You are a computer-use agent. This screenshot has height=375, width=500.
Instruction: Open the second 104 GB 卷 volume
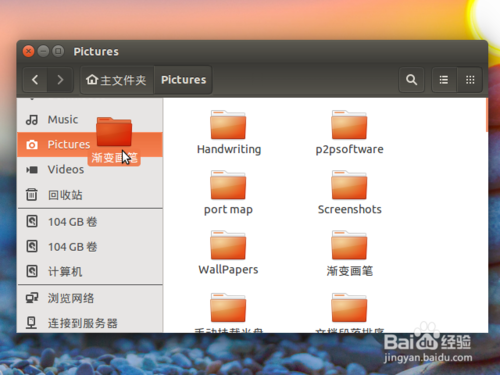pyautogui.click(x=90, y=247)
